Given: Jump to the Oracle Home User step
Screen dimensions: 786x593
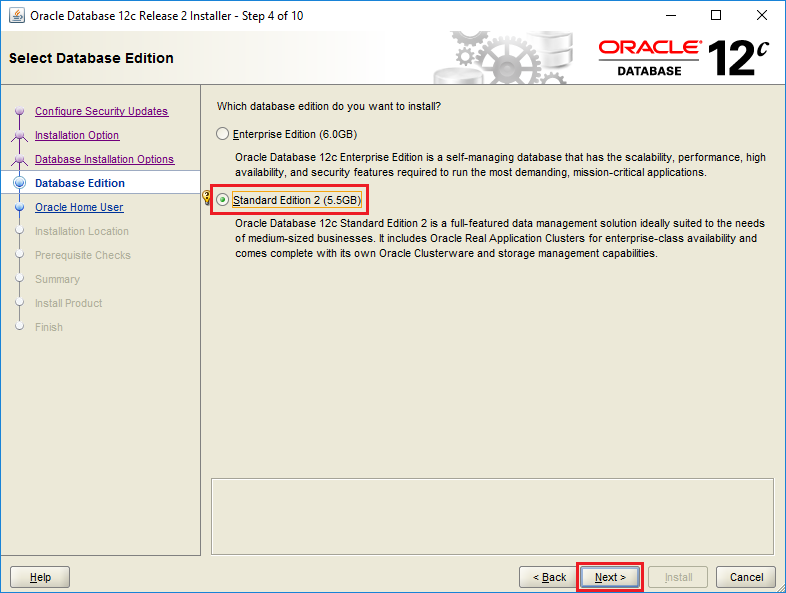Looking at the screenshot, I should point(79,207).
